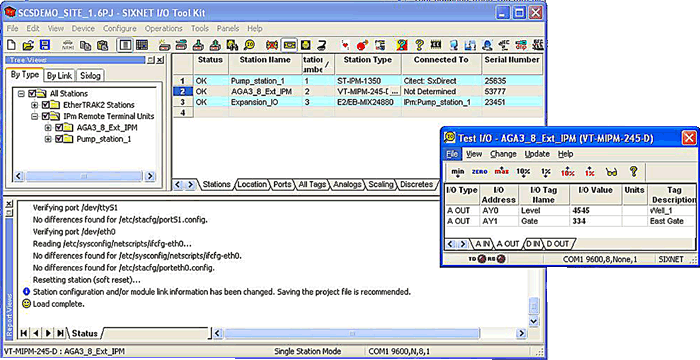Toggle the All Stations checkbox

[32, 94]
